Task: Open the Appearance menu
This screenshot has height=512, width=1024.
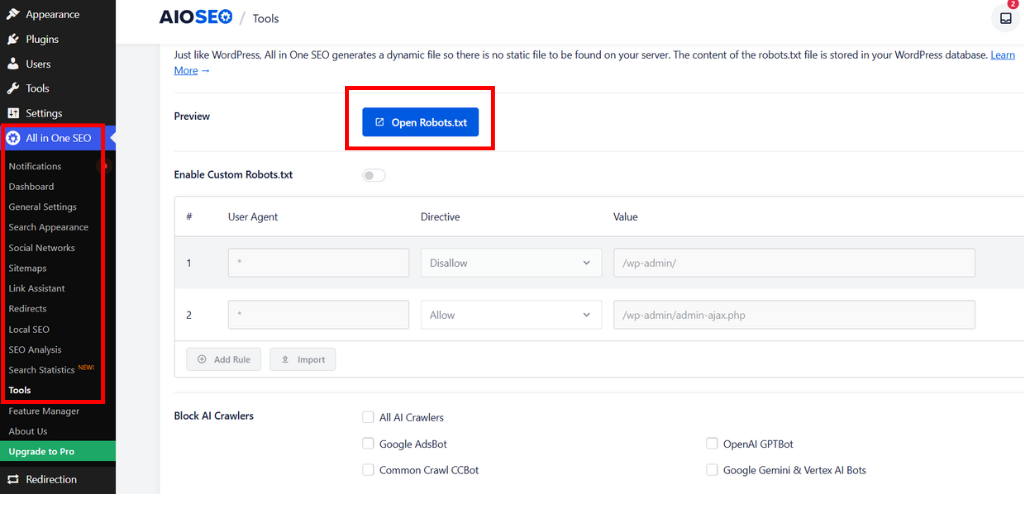Action: [52, 14]
